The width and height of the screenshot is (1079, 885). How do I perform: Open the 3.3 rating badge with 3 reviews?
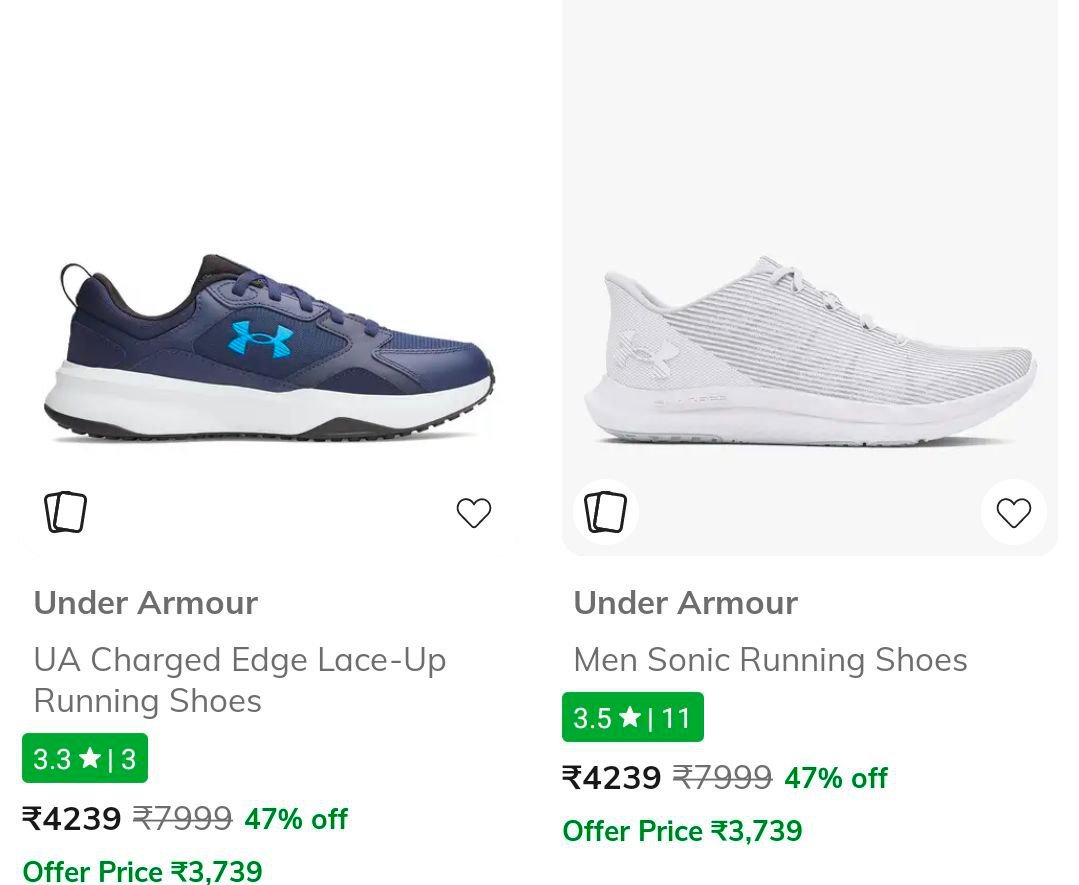click(85, 759)
